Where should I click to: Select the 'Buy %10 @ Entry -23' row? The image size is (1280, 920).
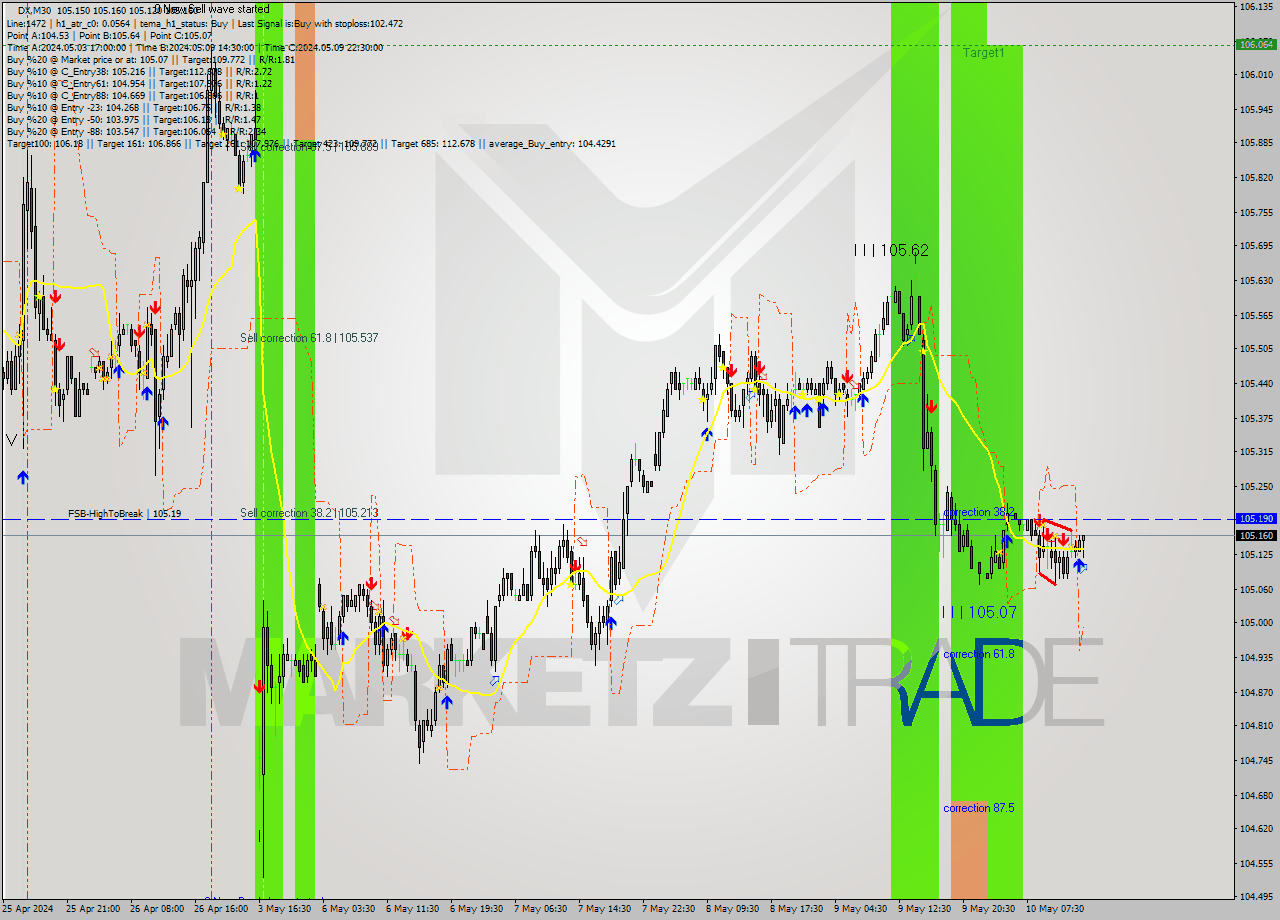tap(133, 108)
